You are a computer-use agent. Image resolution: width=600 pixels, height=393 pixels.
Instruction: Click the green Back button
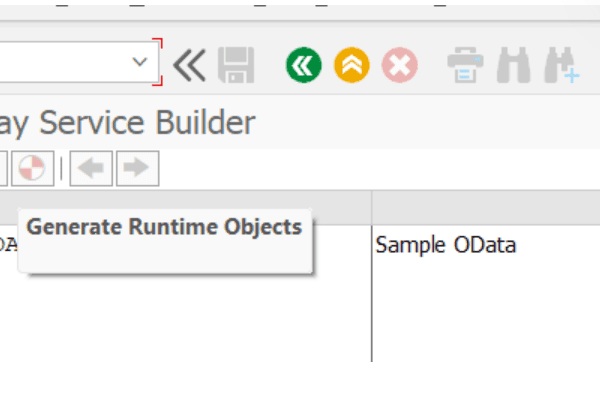click(x=304, y=65)
